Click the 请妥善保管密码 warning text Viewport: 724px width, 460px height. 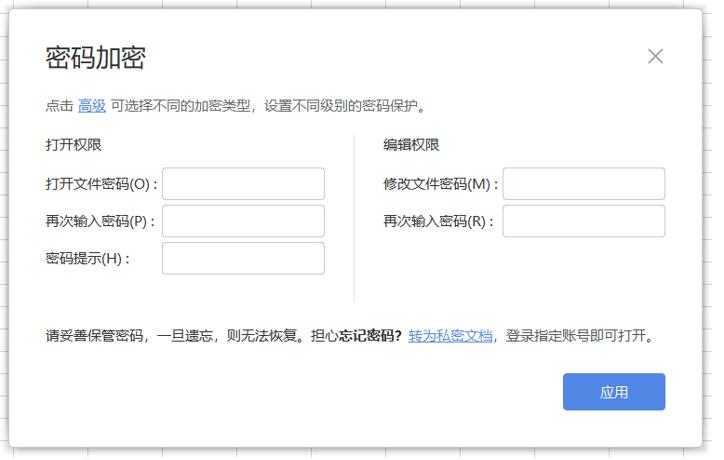(x=94, y=336)
